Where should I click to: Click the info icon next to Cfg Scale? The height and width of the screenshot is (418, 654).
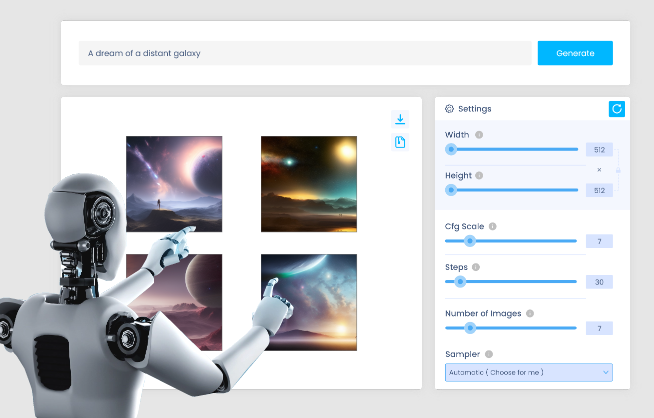point(492,226)
